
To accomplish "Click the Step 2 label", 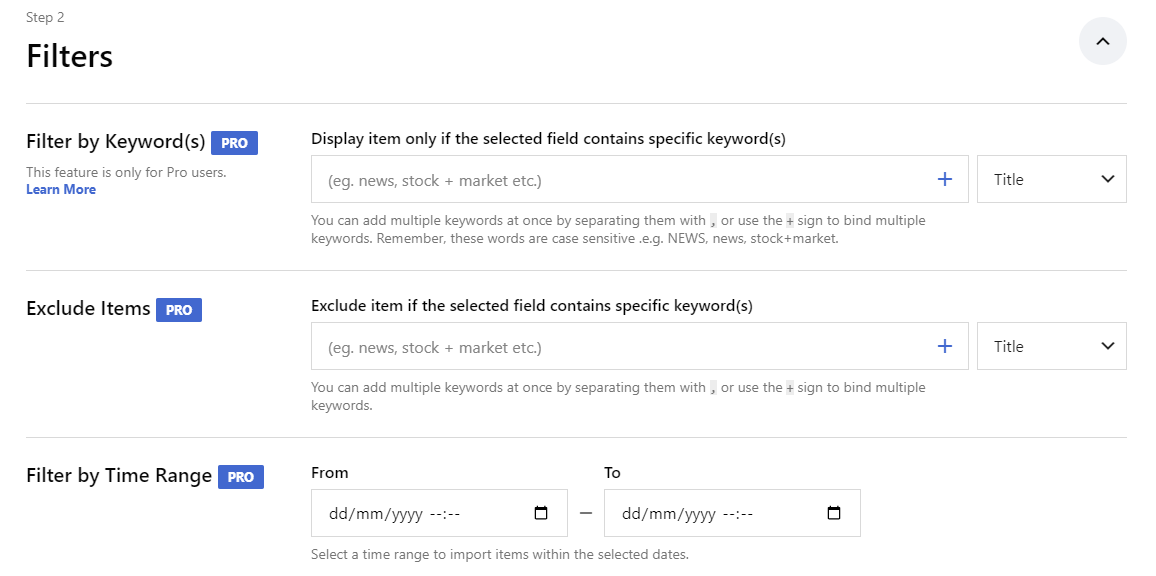I will (x=45, y=16).
